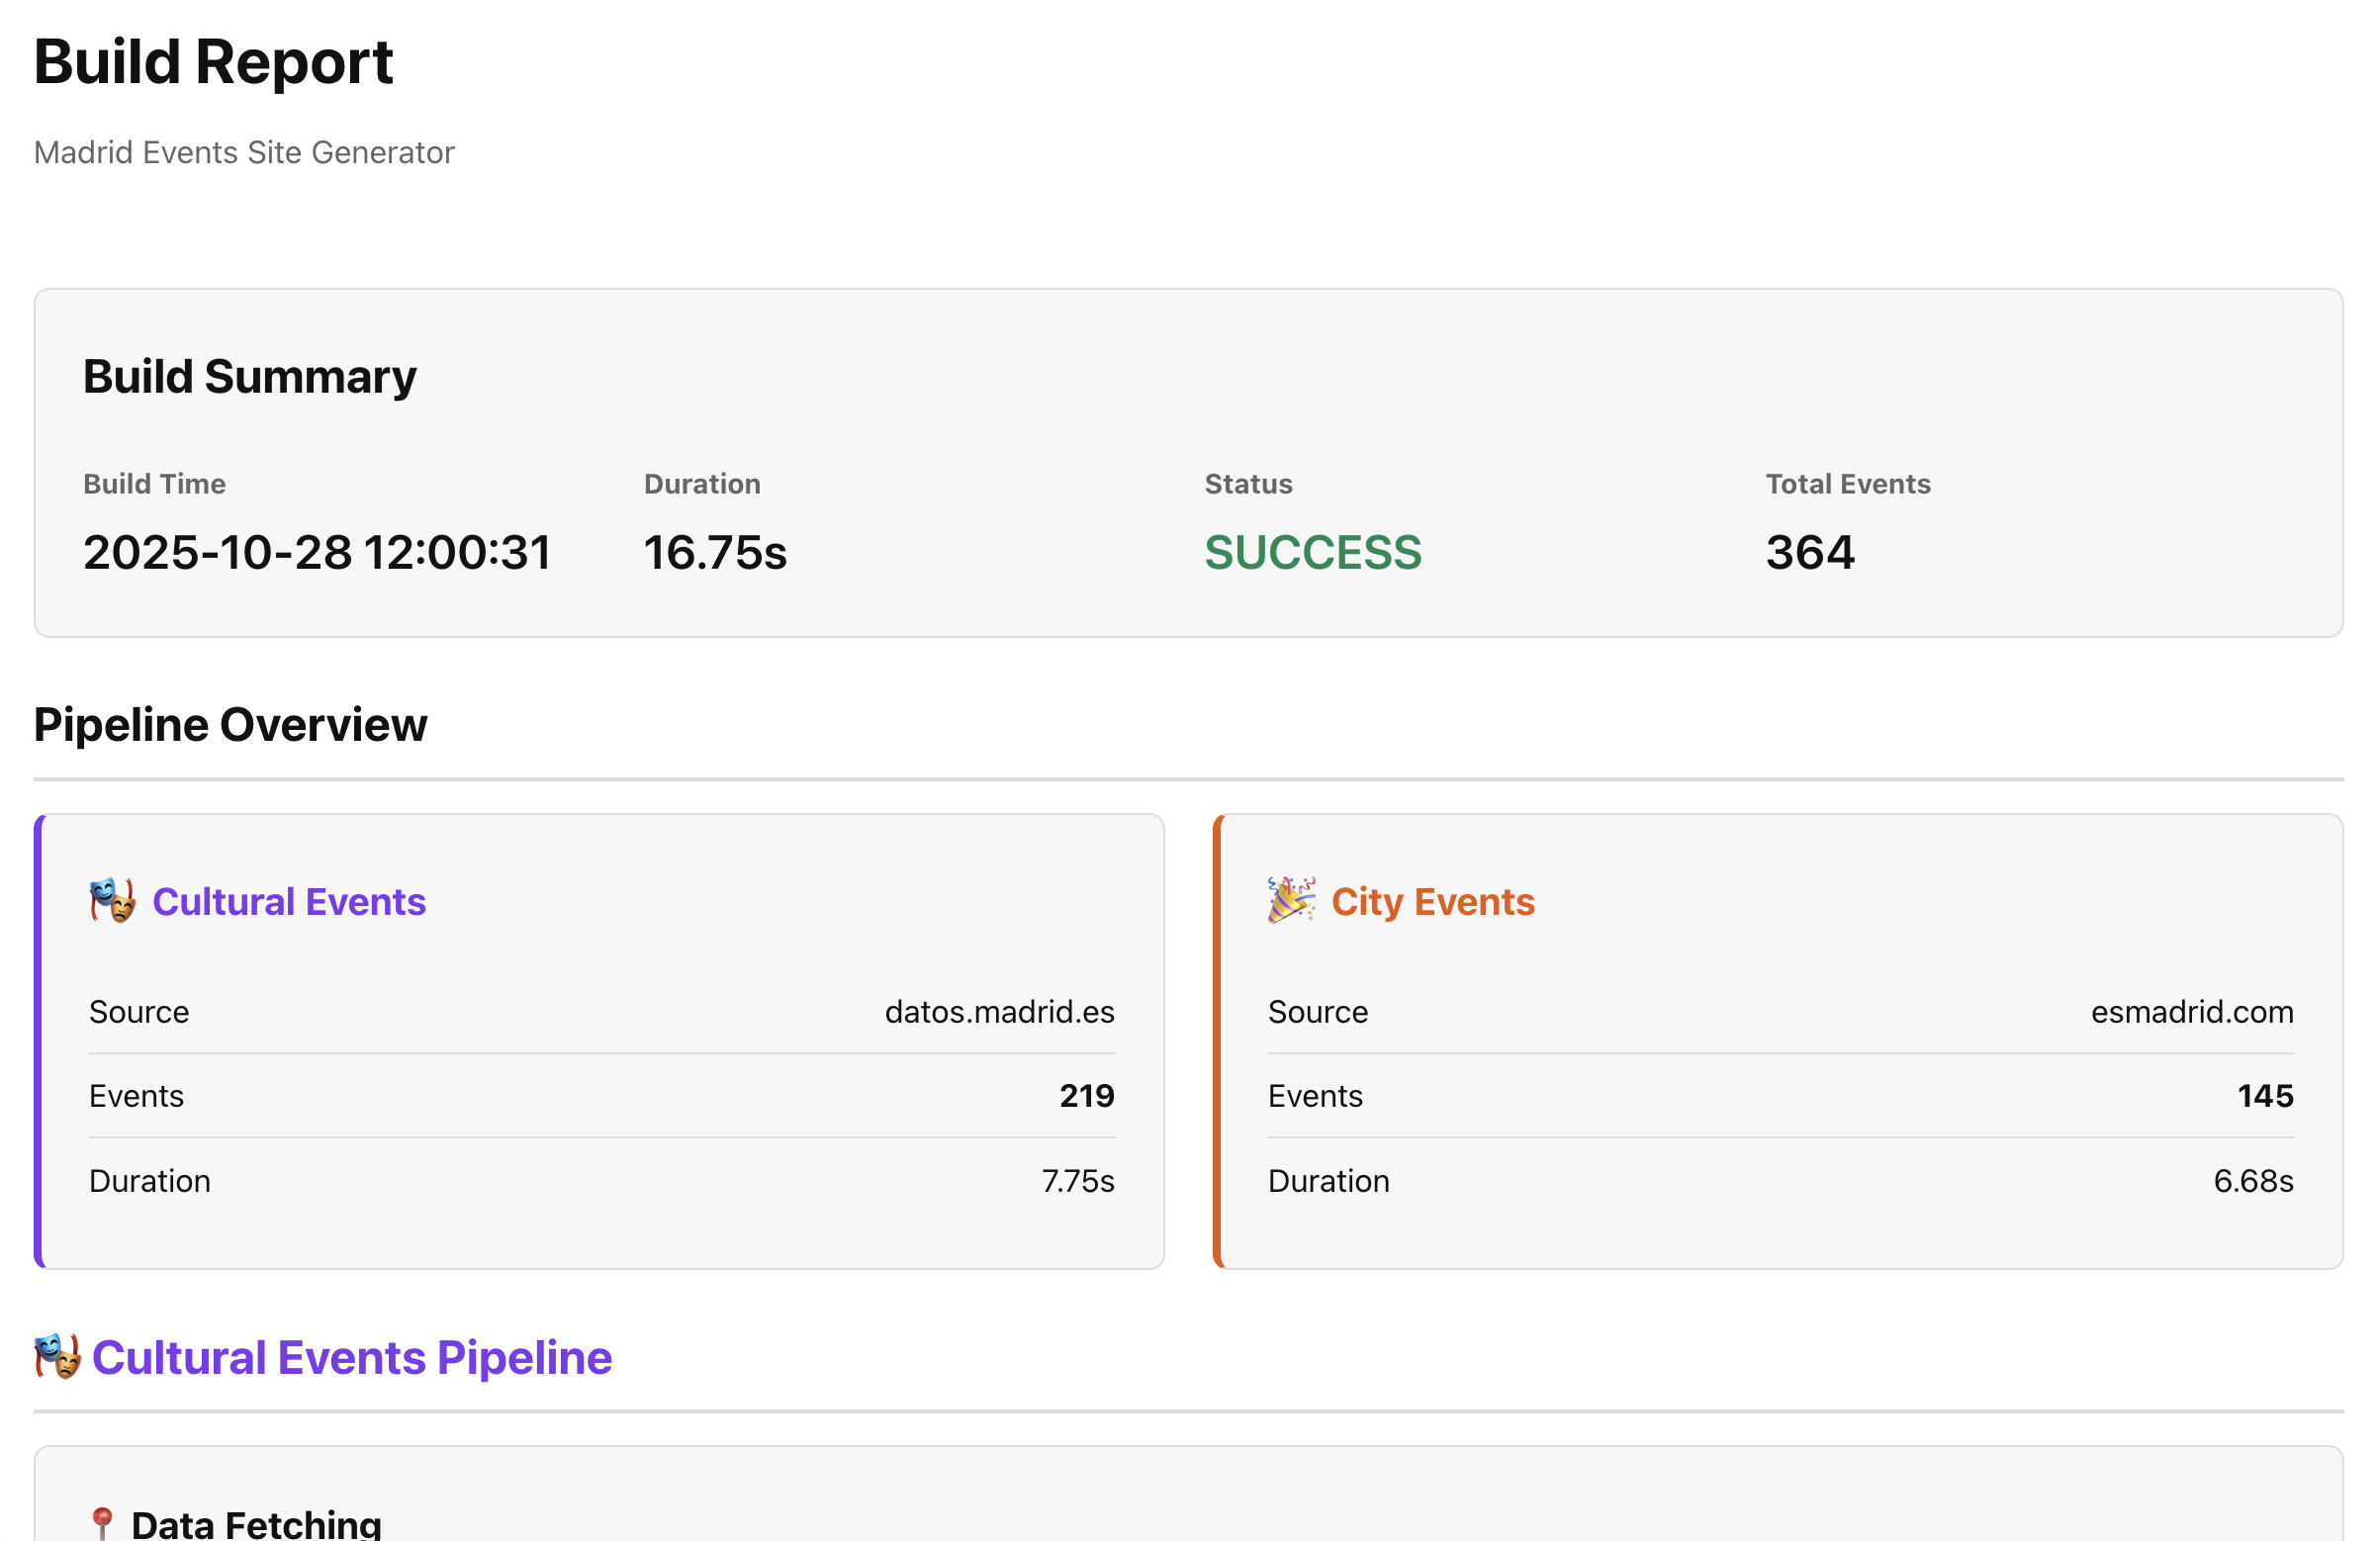Toggle the Cultural Events card selection
Screen dimensions: 2380x1541
click(600, 1040)
